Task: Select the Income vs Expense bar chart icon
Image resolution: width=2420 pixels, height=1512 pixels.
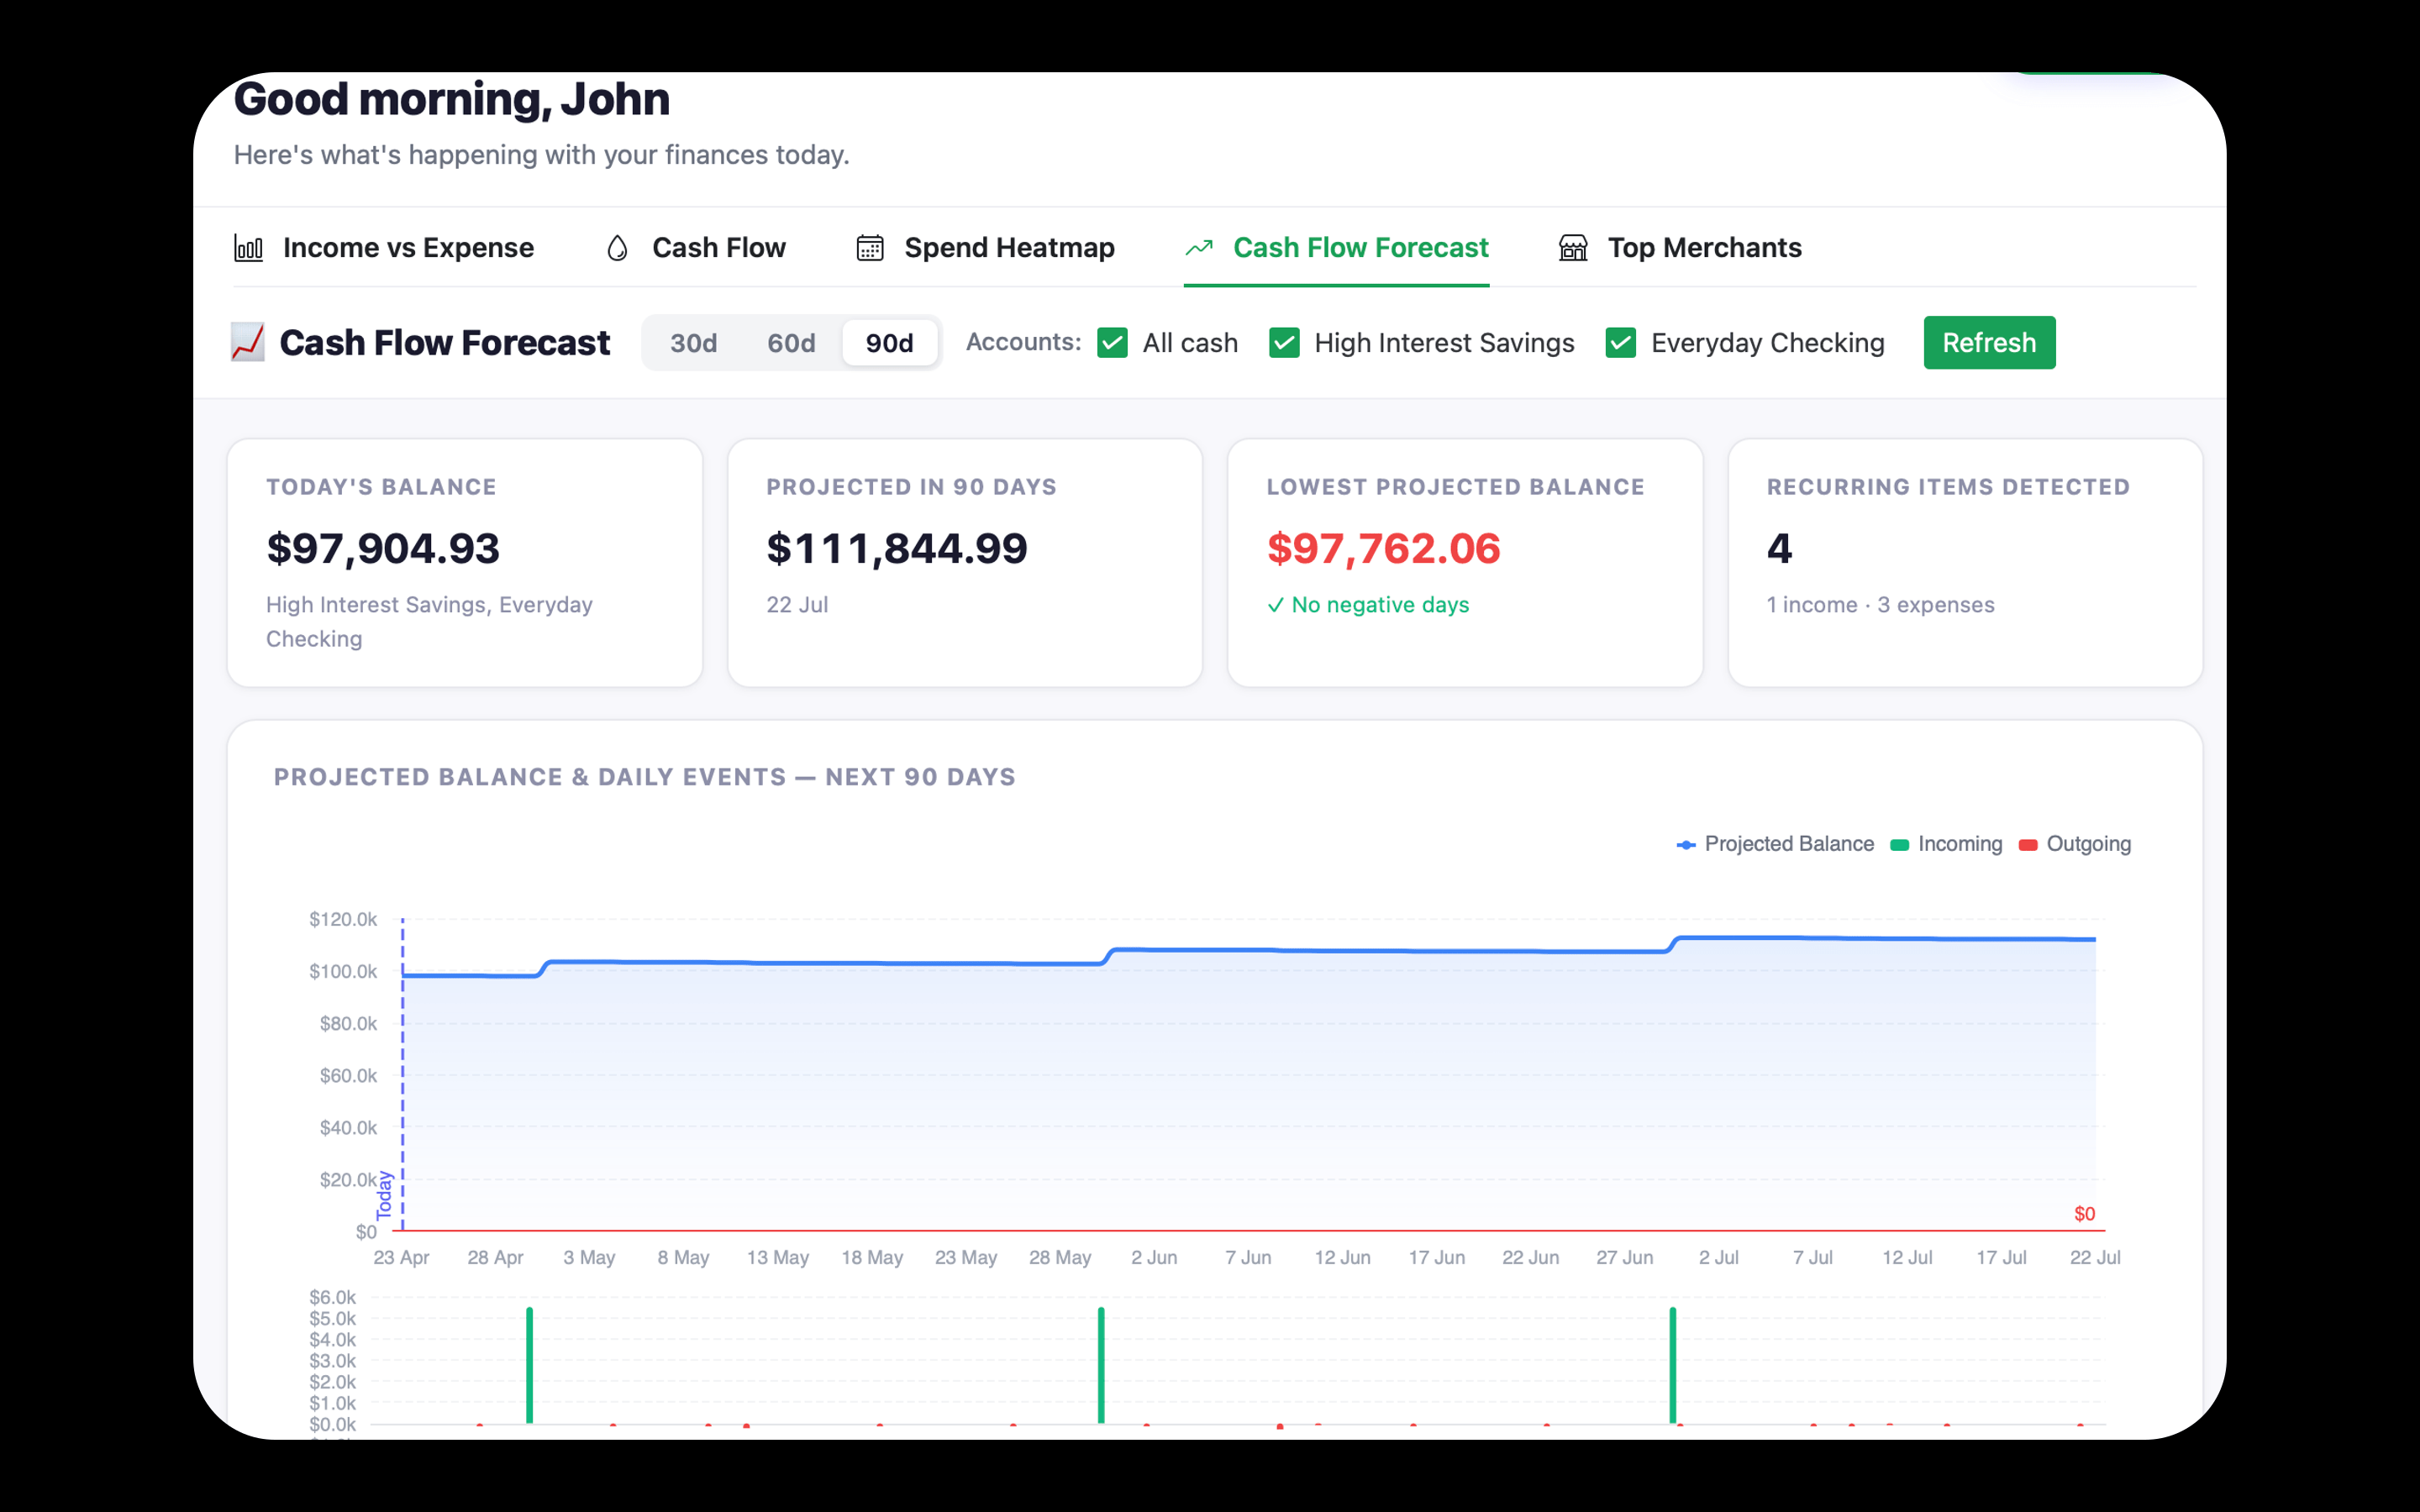Action: [248, 247]
